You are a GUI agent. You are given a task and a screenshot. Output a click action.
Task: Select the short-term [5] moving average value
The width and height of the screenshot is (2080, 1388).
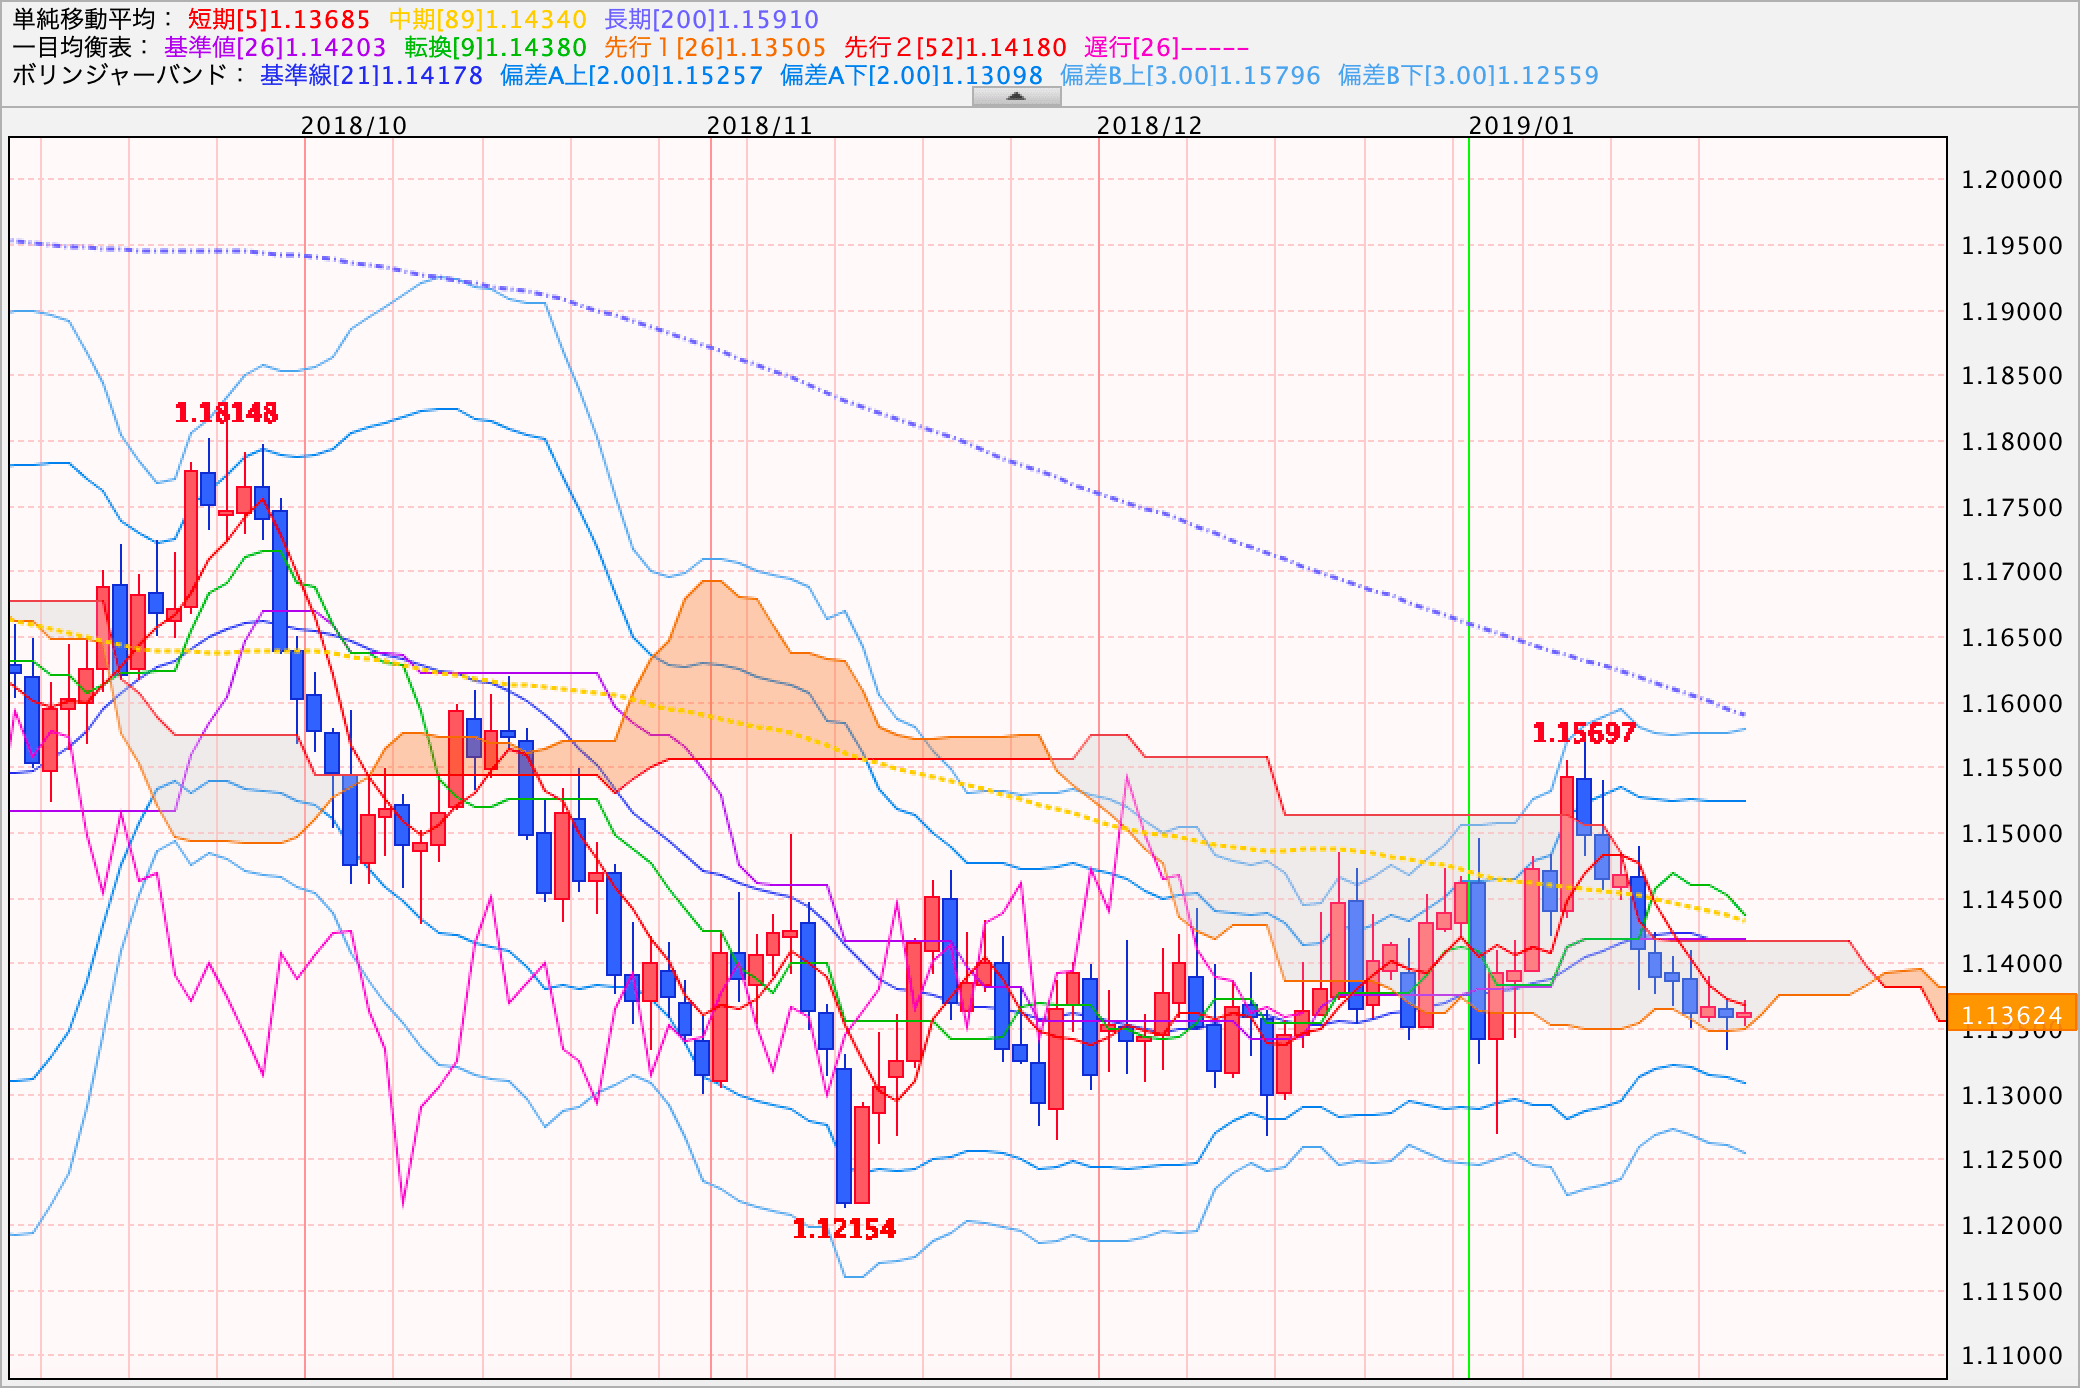coord(279,20)
